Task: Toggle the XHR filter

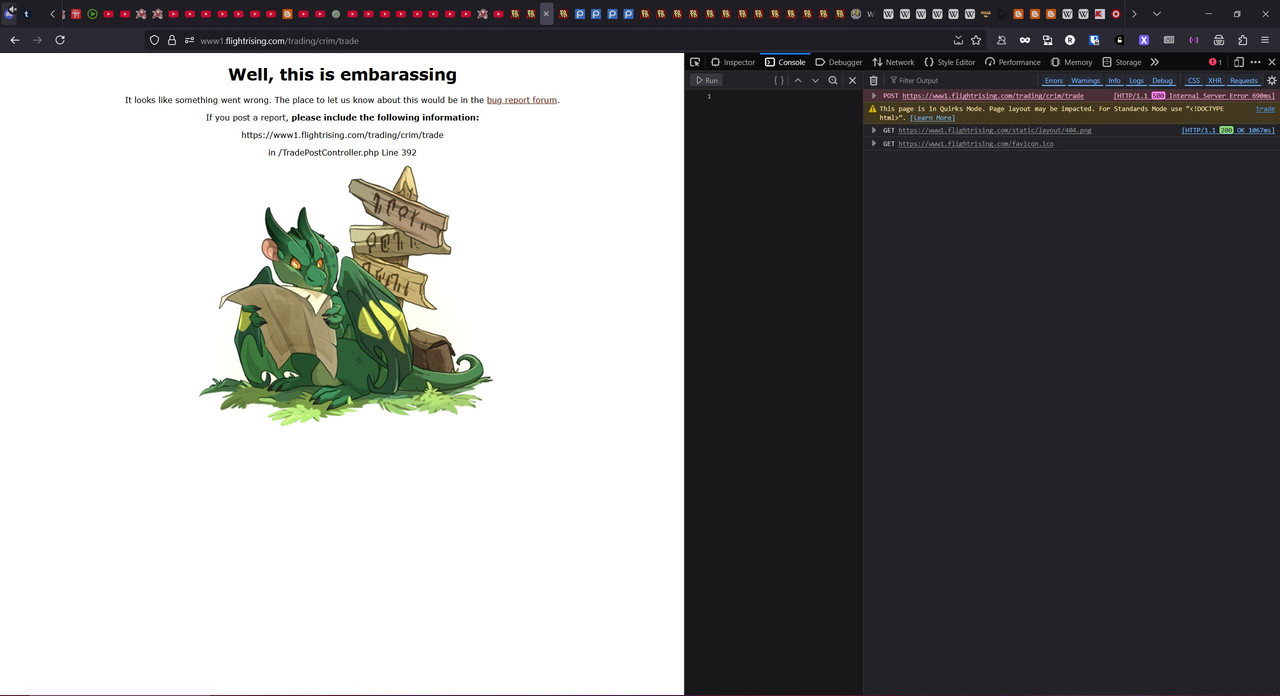Action: pyautogui.click(x=1215, y=80)
